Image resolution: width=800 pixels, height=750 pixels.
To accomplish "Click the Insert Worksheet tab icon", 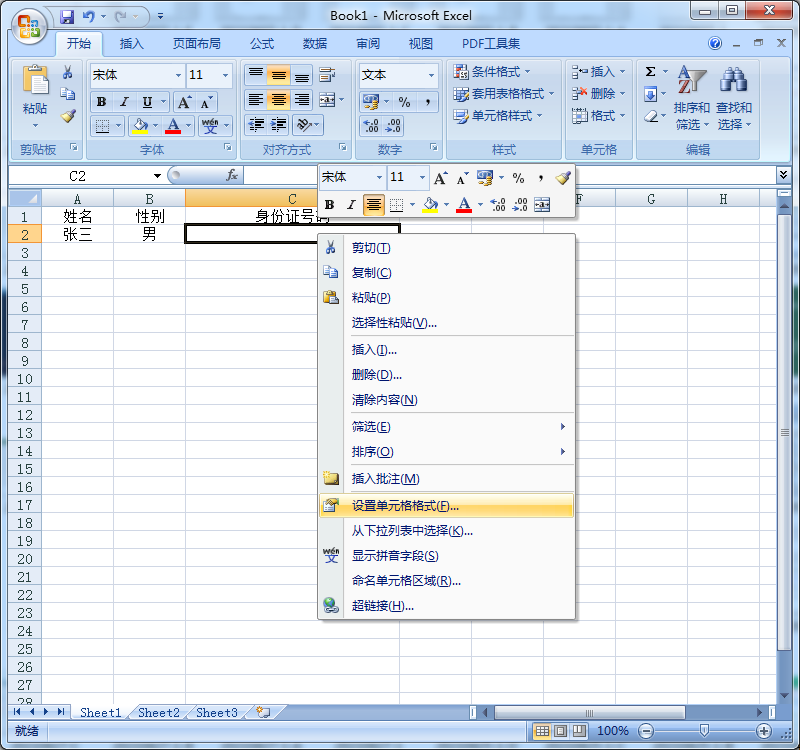I will coord(263,712).
